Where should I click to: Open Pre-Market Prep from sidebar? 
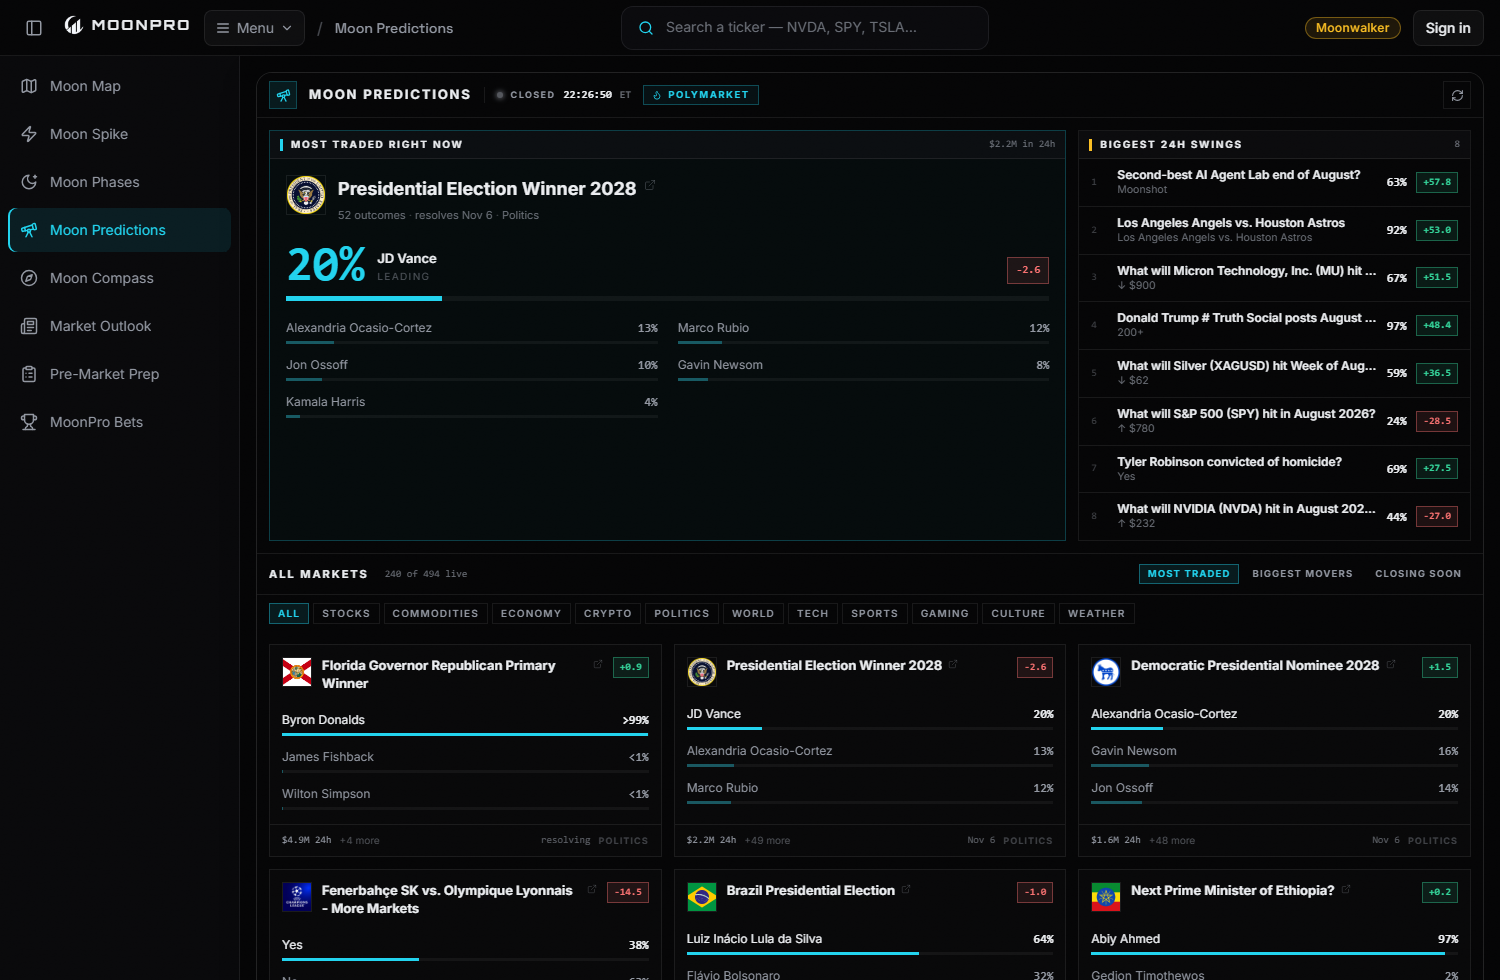coord(120,374)
